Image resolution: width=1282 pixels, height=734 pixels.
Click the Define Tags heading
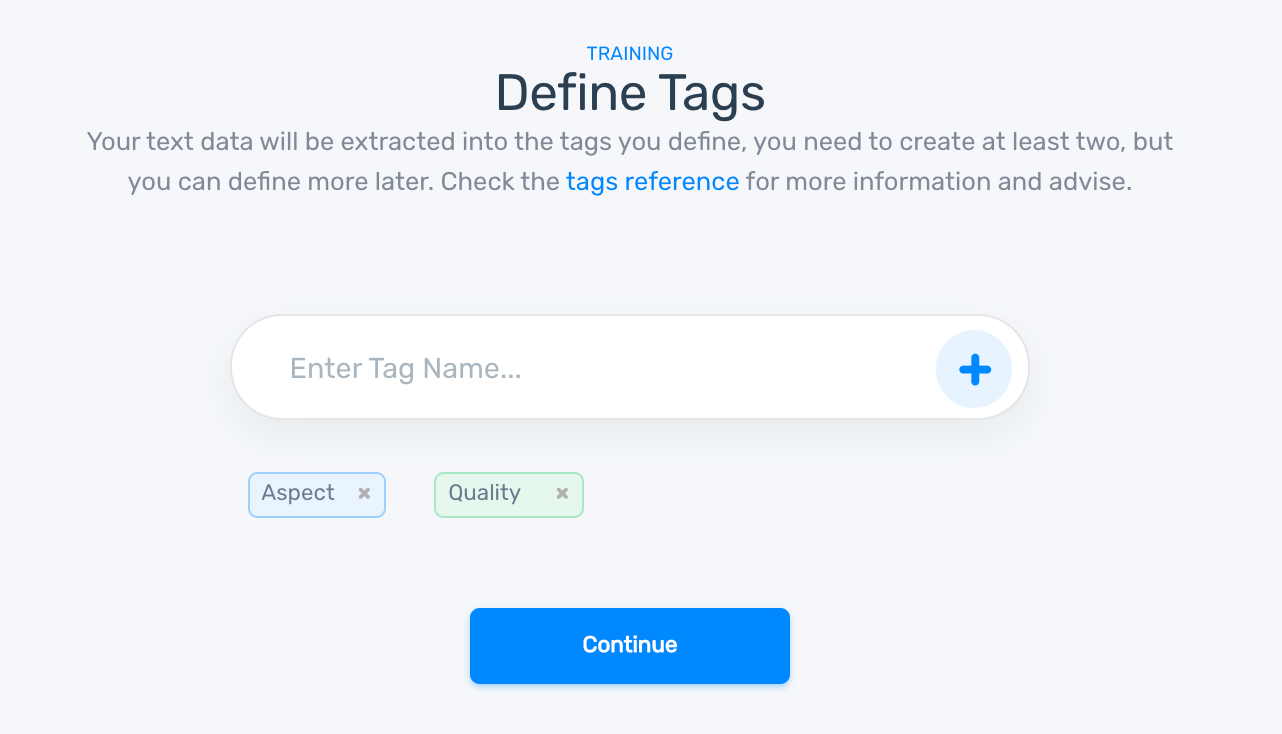(630, 93)
